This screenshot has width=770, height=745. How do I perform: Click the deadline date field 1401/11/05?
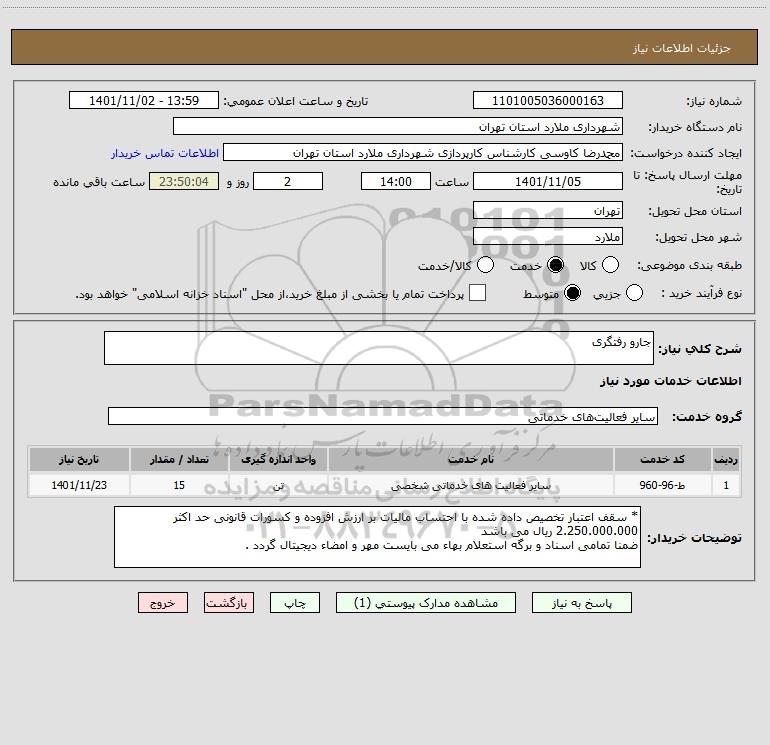[548, 181]
